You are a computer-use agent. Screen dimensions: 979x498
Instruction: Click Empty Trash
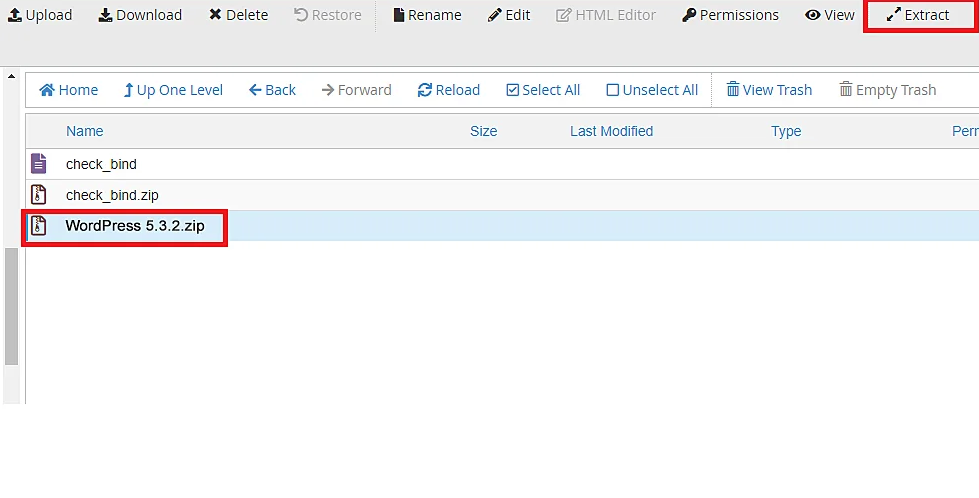click(888, 90)
